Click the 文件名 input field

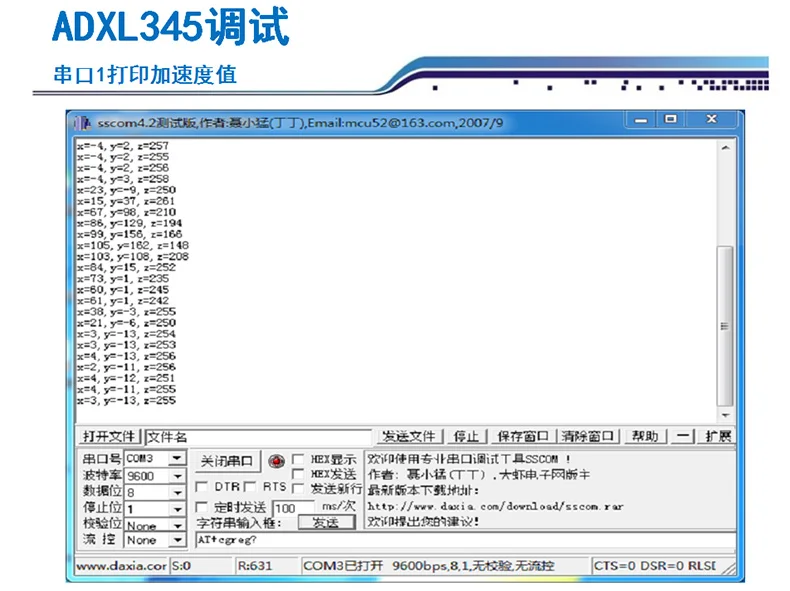point(258,437)
